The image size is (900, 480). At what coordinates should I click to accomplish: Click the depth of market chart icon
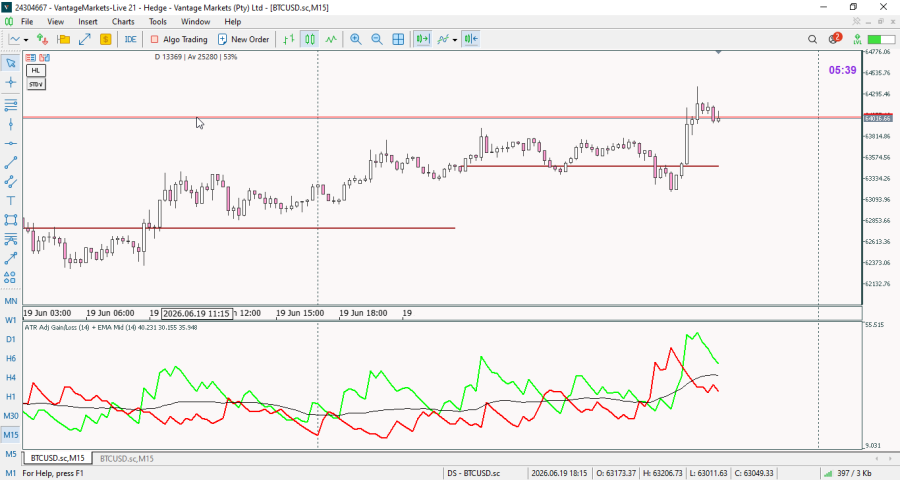[44, 57]
